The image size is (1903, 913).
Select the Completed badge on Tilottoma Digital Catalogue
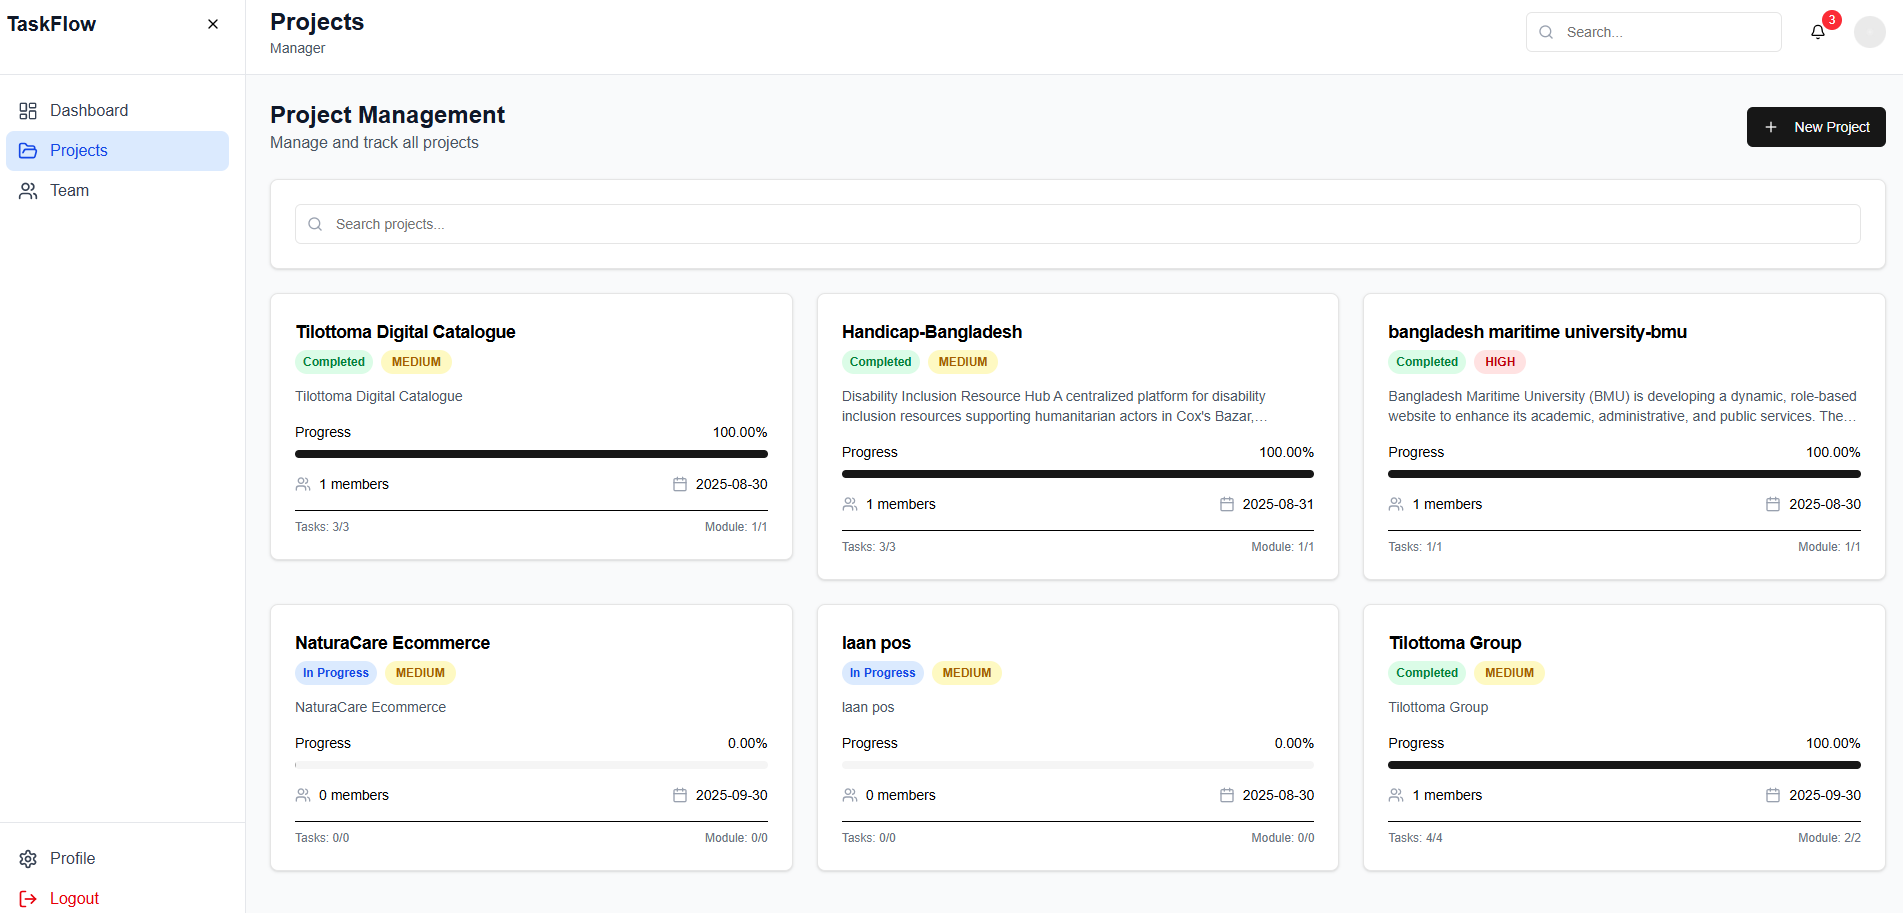point(334,362)
